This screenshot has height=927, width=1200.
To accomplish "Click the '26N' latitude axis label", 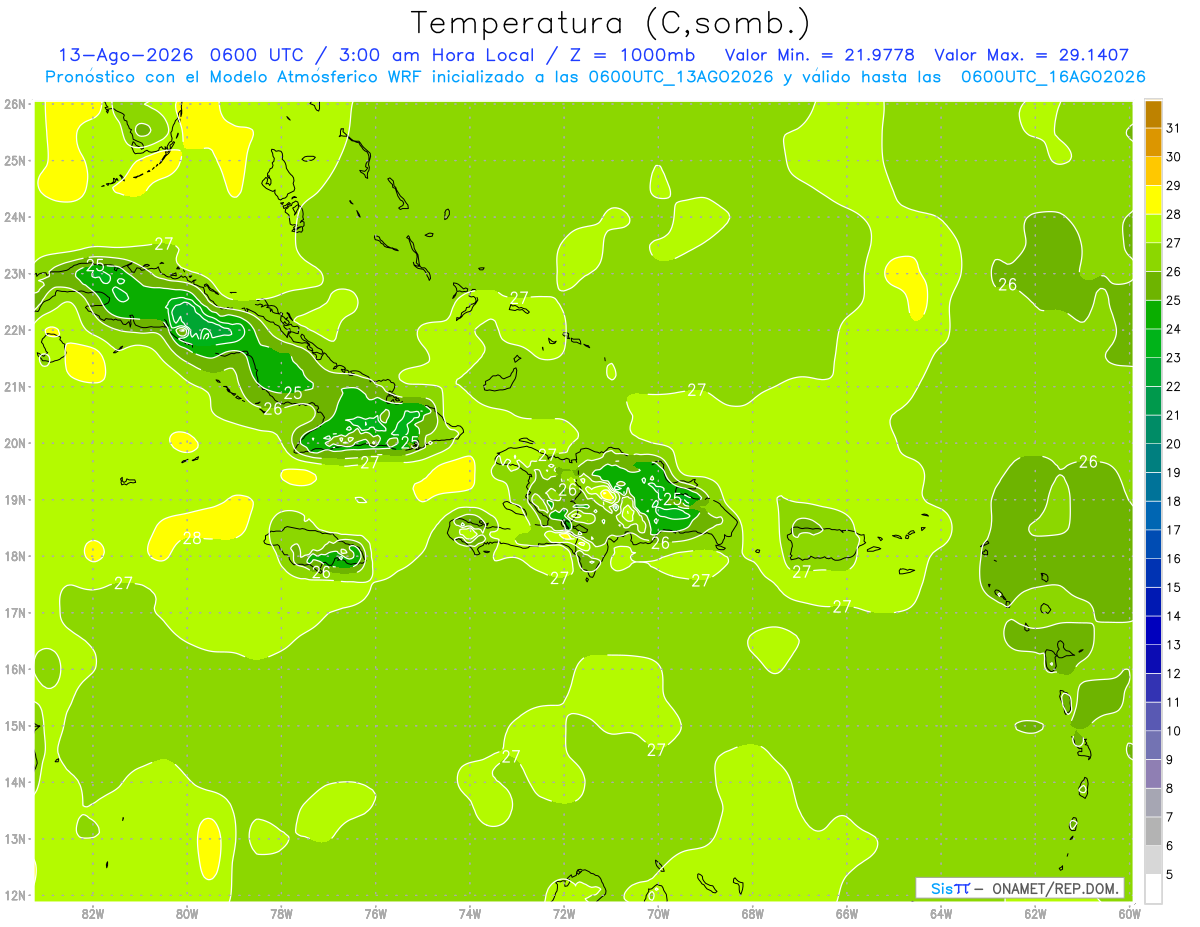I will [x=16, y=103].
